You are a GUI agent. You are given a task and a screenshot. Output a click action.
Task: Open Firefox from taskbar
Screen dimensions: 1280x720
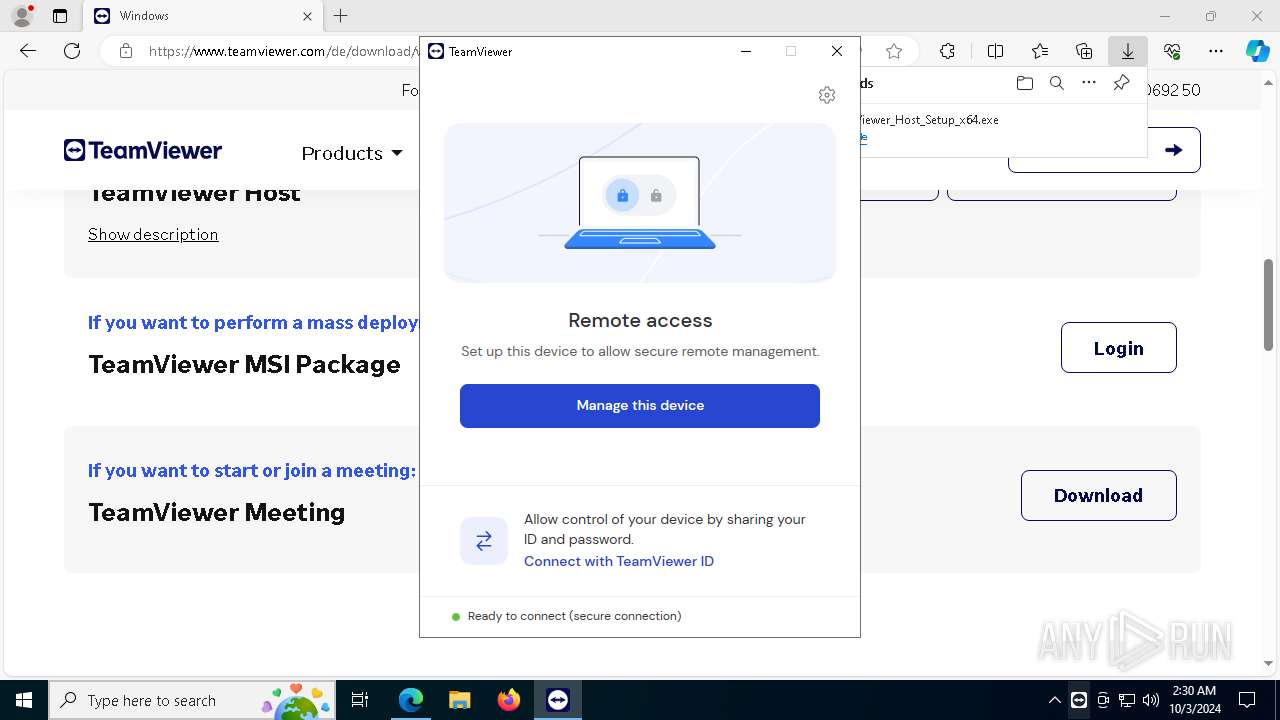click(x=508, y=700)
